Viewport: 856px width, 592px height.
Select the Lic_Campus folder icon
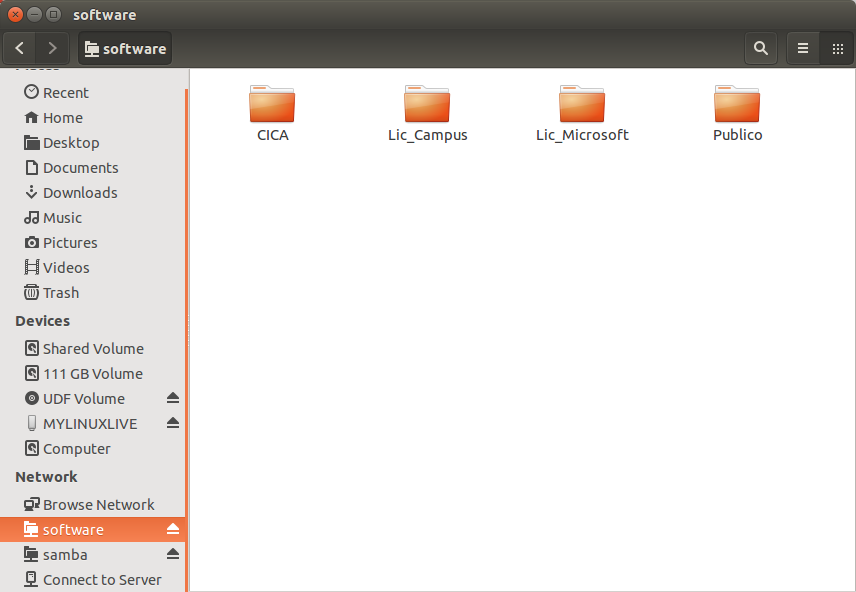pyautogui.click(x=427, y=104)
